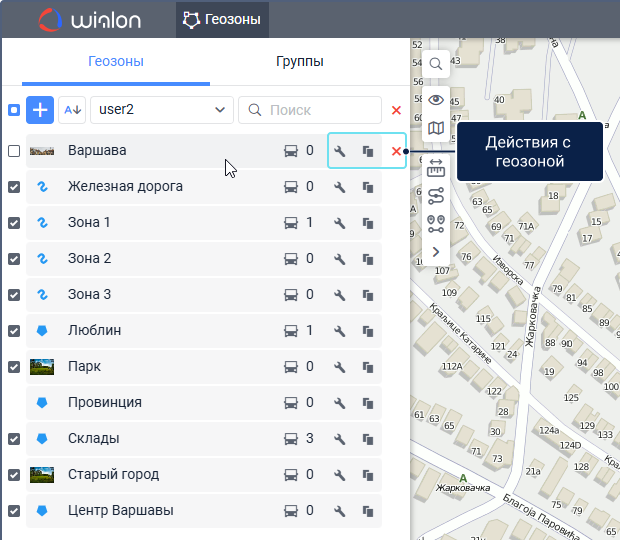Viewport: 620px width, 540px height.
Task: Click the blue plus button to create a geofence
Action: coord(40,110)
